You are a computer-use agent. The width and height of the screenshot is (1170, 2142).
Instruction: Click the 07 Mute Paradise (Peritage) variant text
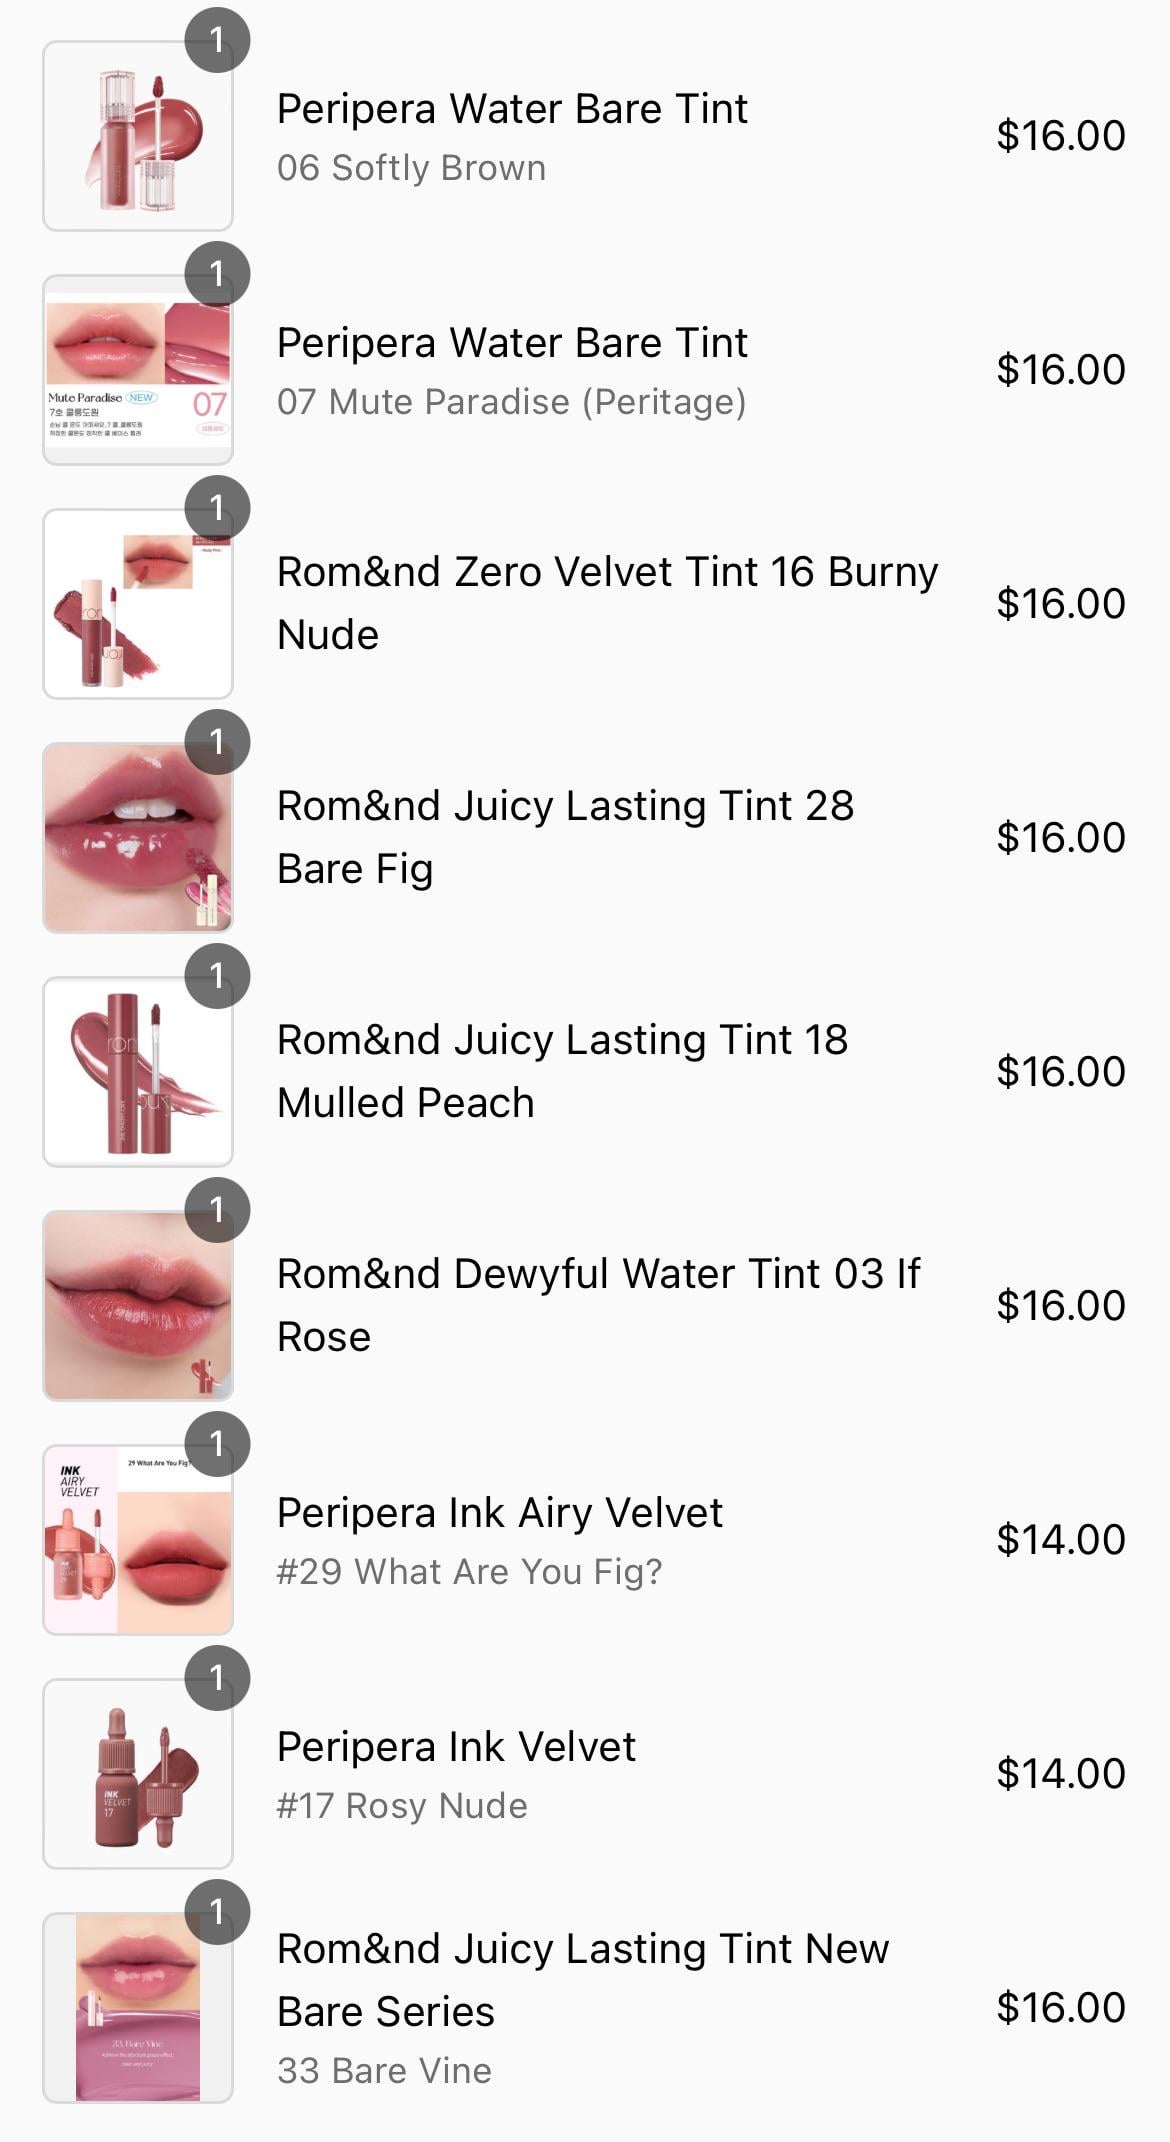[511, 402]
